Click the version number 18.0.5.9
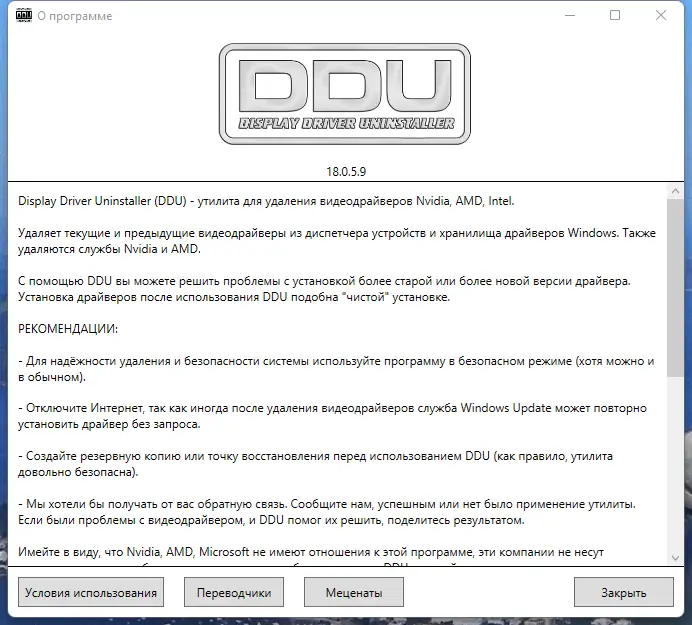This screenshot has height=625, width=692. (346, 172)
